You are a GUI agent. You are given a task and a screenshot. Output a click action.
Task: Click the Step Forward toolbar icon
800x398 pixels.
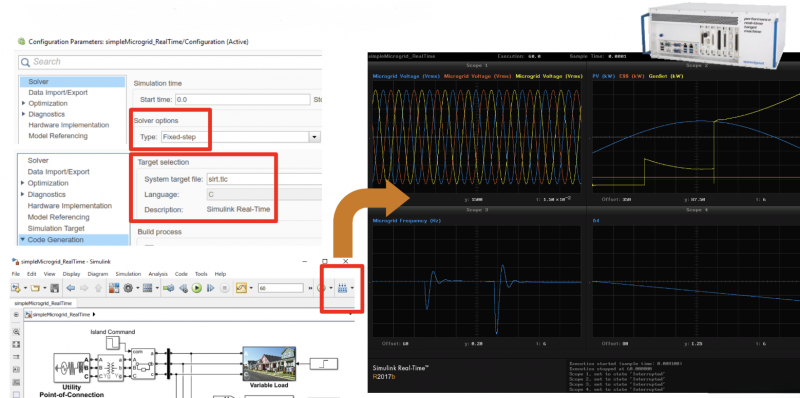pos(210,288)
